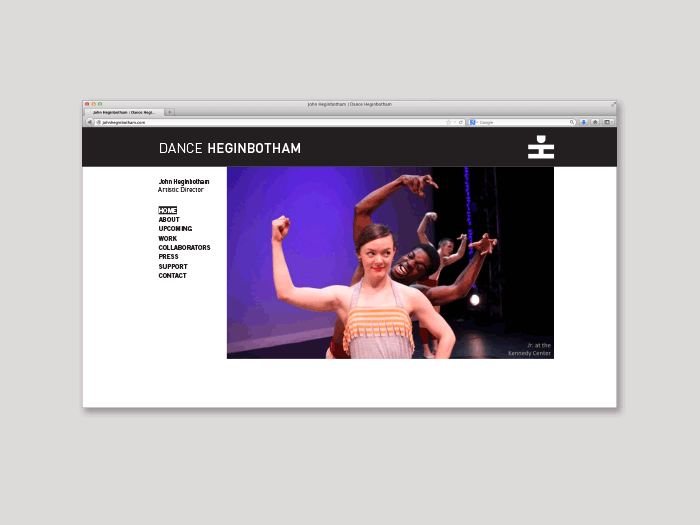Open the HOME menu link
The height and width of the screenshot is (525, 700).
(x=167, y=210)
